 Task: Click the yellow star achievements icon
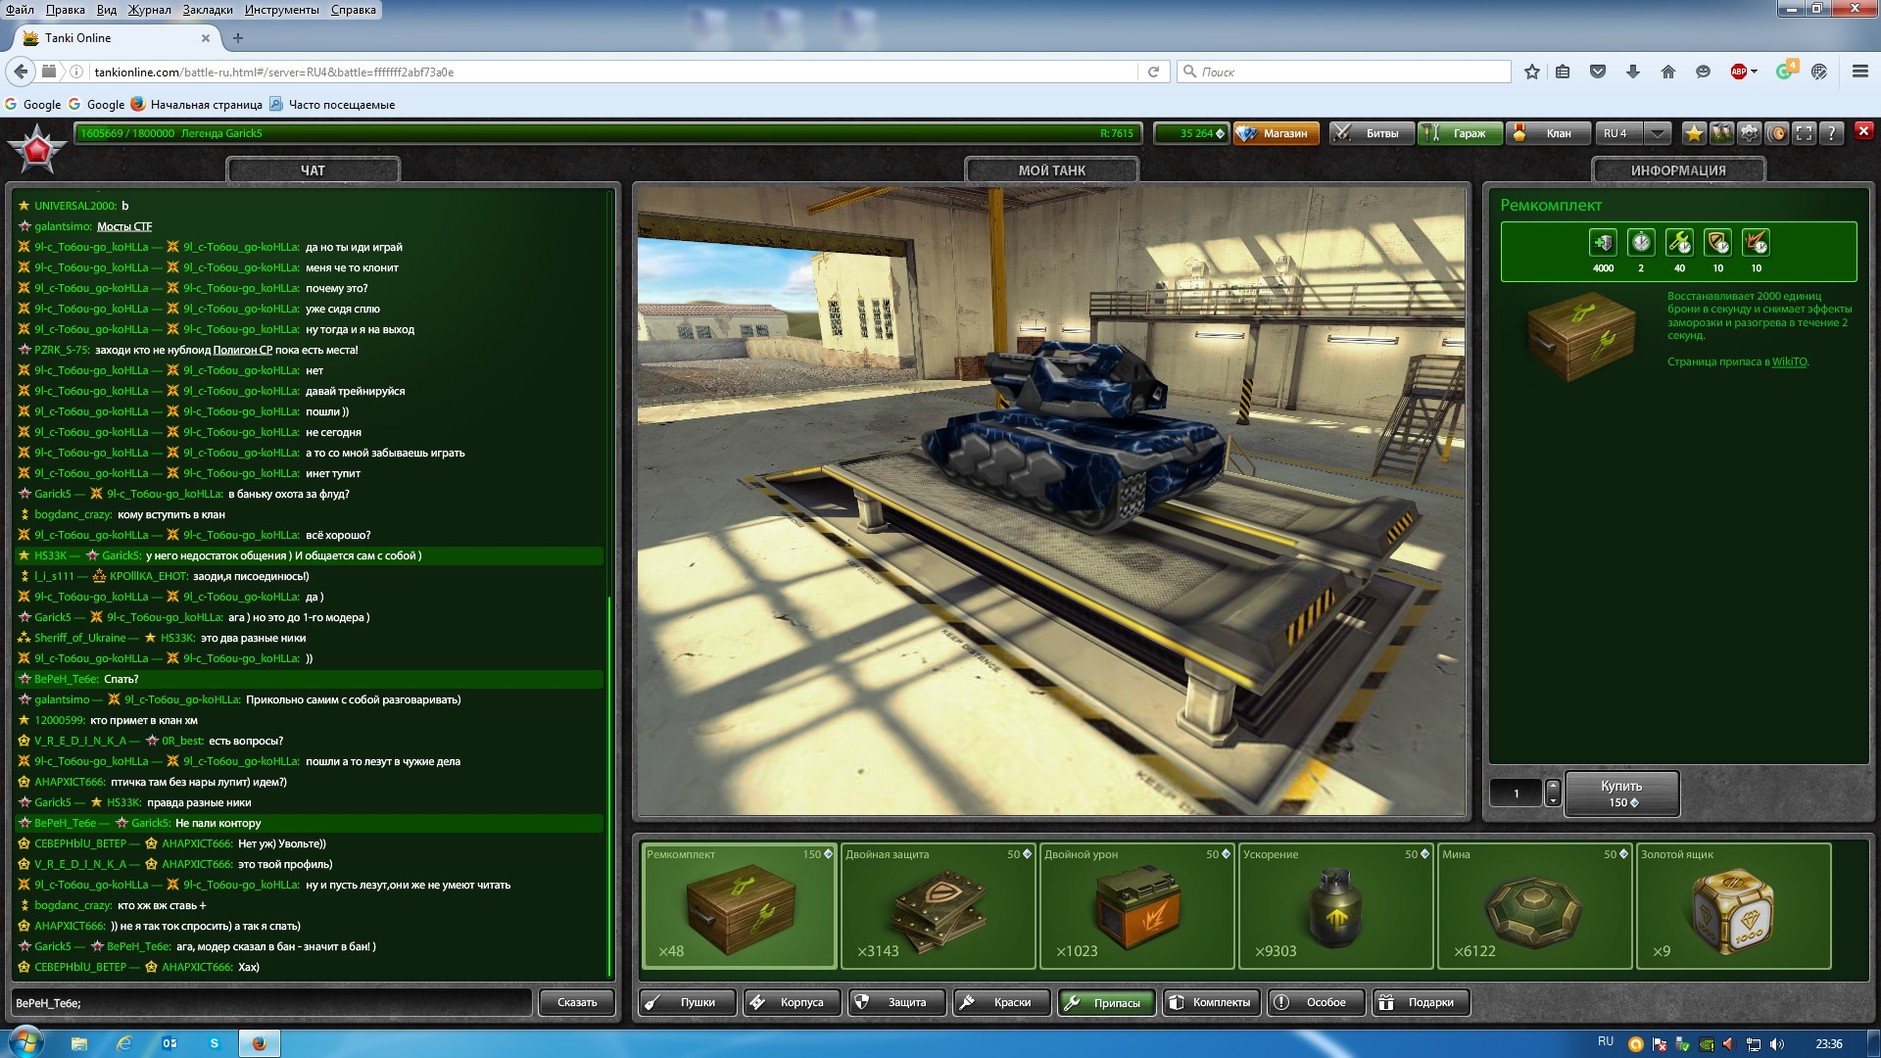coord(1694,133)
